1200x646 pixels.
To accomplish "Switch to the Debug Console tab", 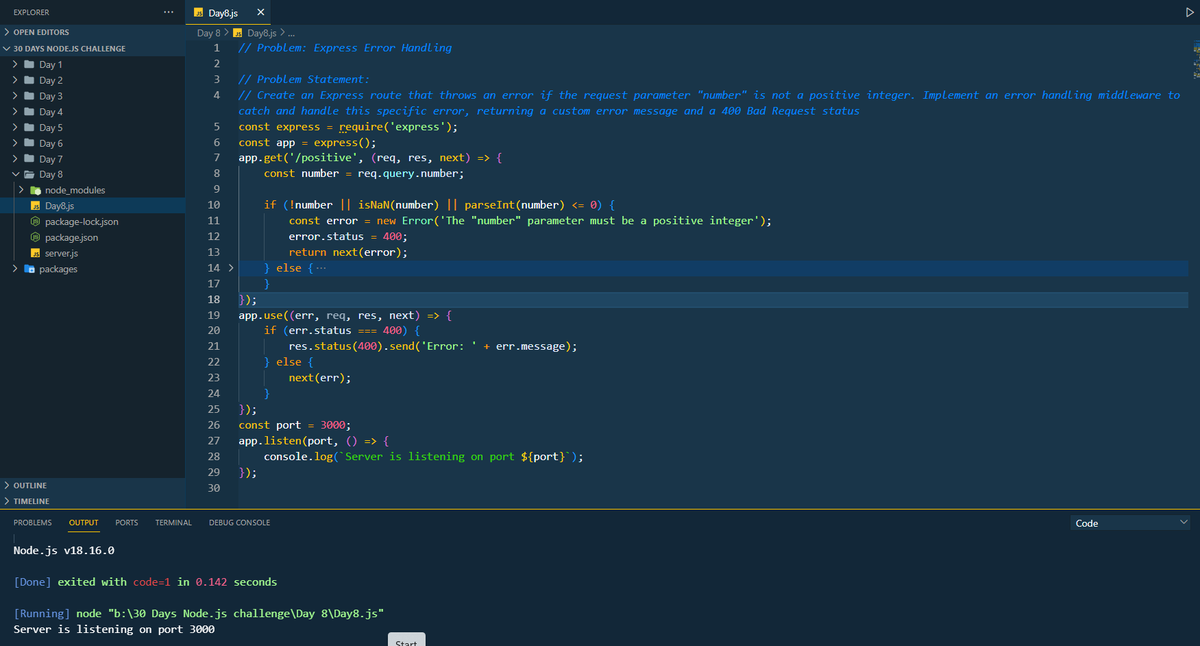I will (239, 523).
